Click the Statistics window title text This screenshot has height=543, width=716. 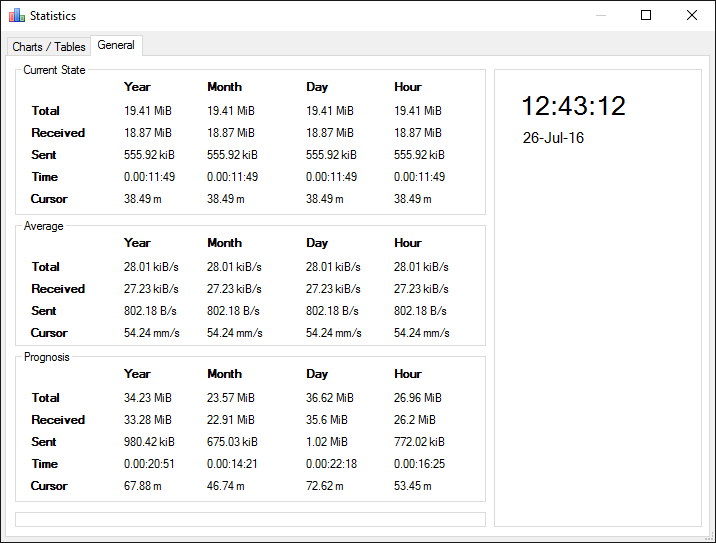point(53,16)
